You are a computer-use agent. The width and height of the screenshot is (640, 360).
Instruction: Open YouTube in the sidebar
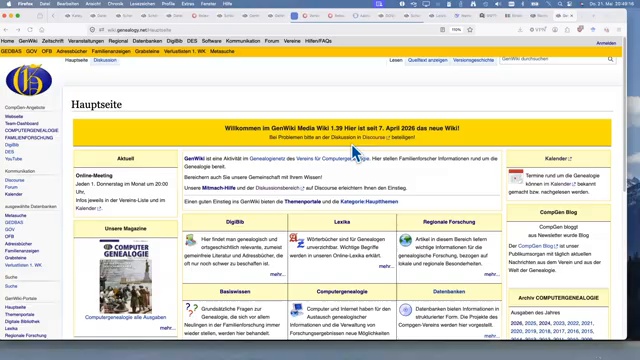pyautogui.click(x=13, y=159)
